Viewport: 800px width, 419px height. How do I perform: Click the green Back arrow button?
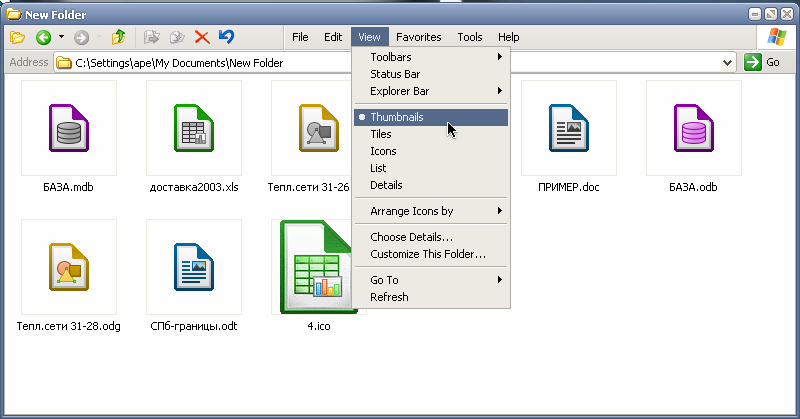tap(43, 37)
